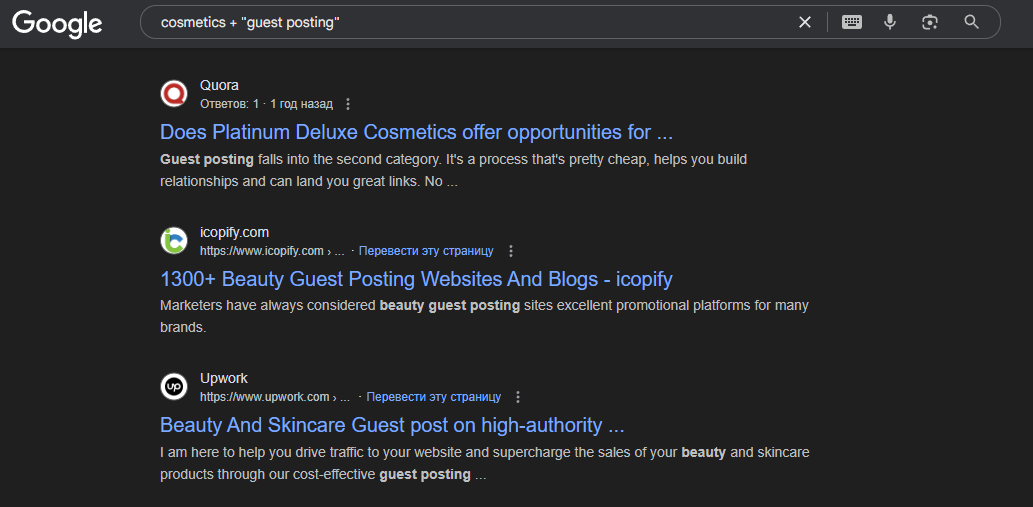
Task: Click the icopify favicon
Action: pyautogui.click(x=174, y=240)
